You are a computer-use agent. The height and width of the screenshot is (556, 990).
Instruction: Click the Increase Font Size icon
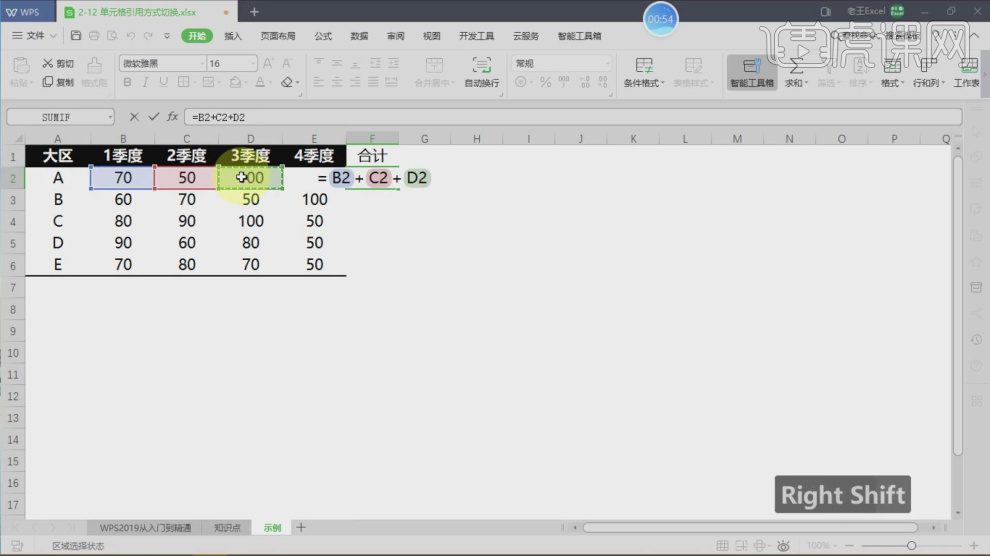tap(268, 63)
